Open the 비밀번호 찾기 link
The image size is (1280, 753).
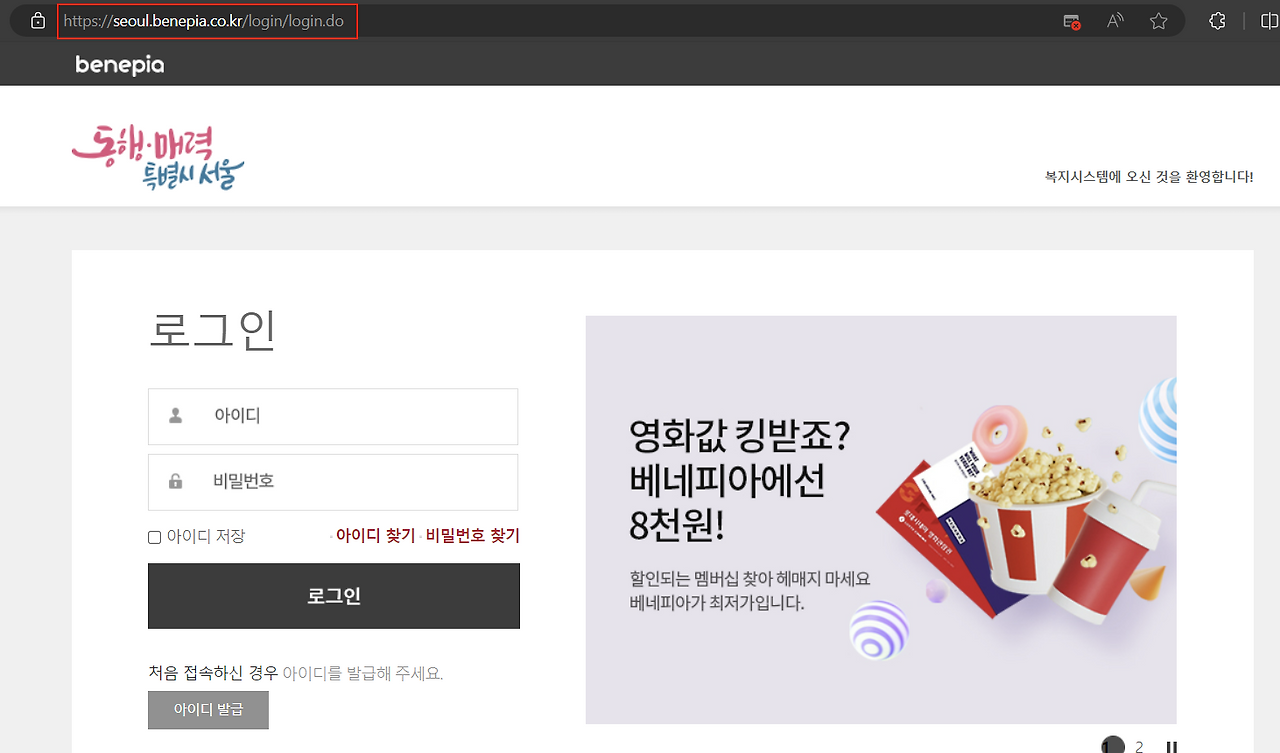(x=472, y=535)
